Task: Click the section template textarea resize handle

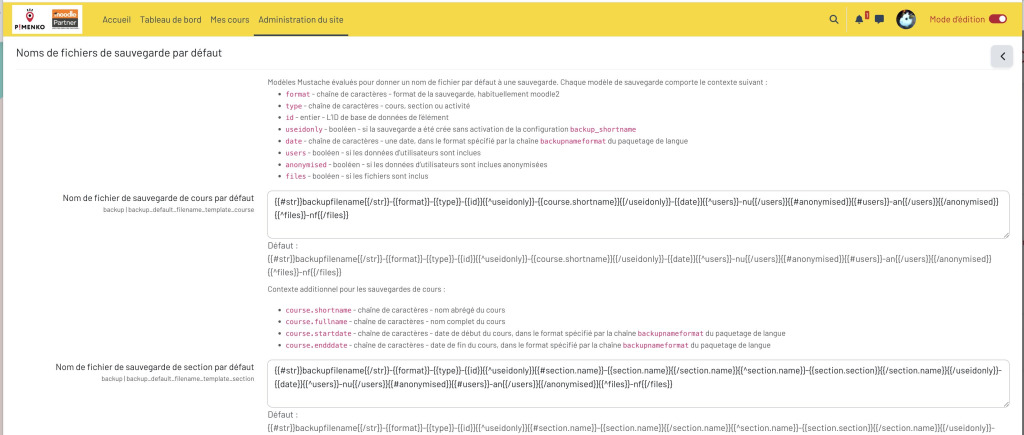Action: click(x=1006, y=403)
